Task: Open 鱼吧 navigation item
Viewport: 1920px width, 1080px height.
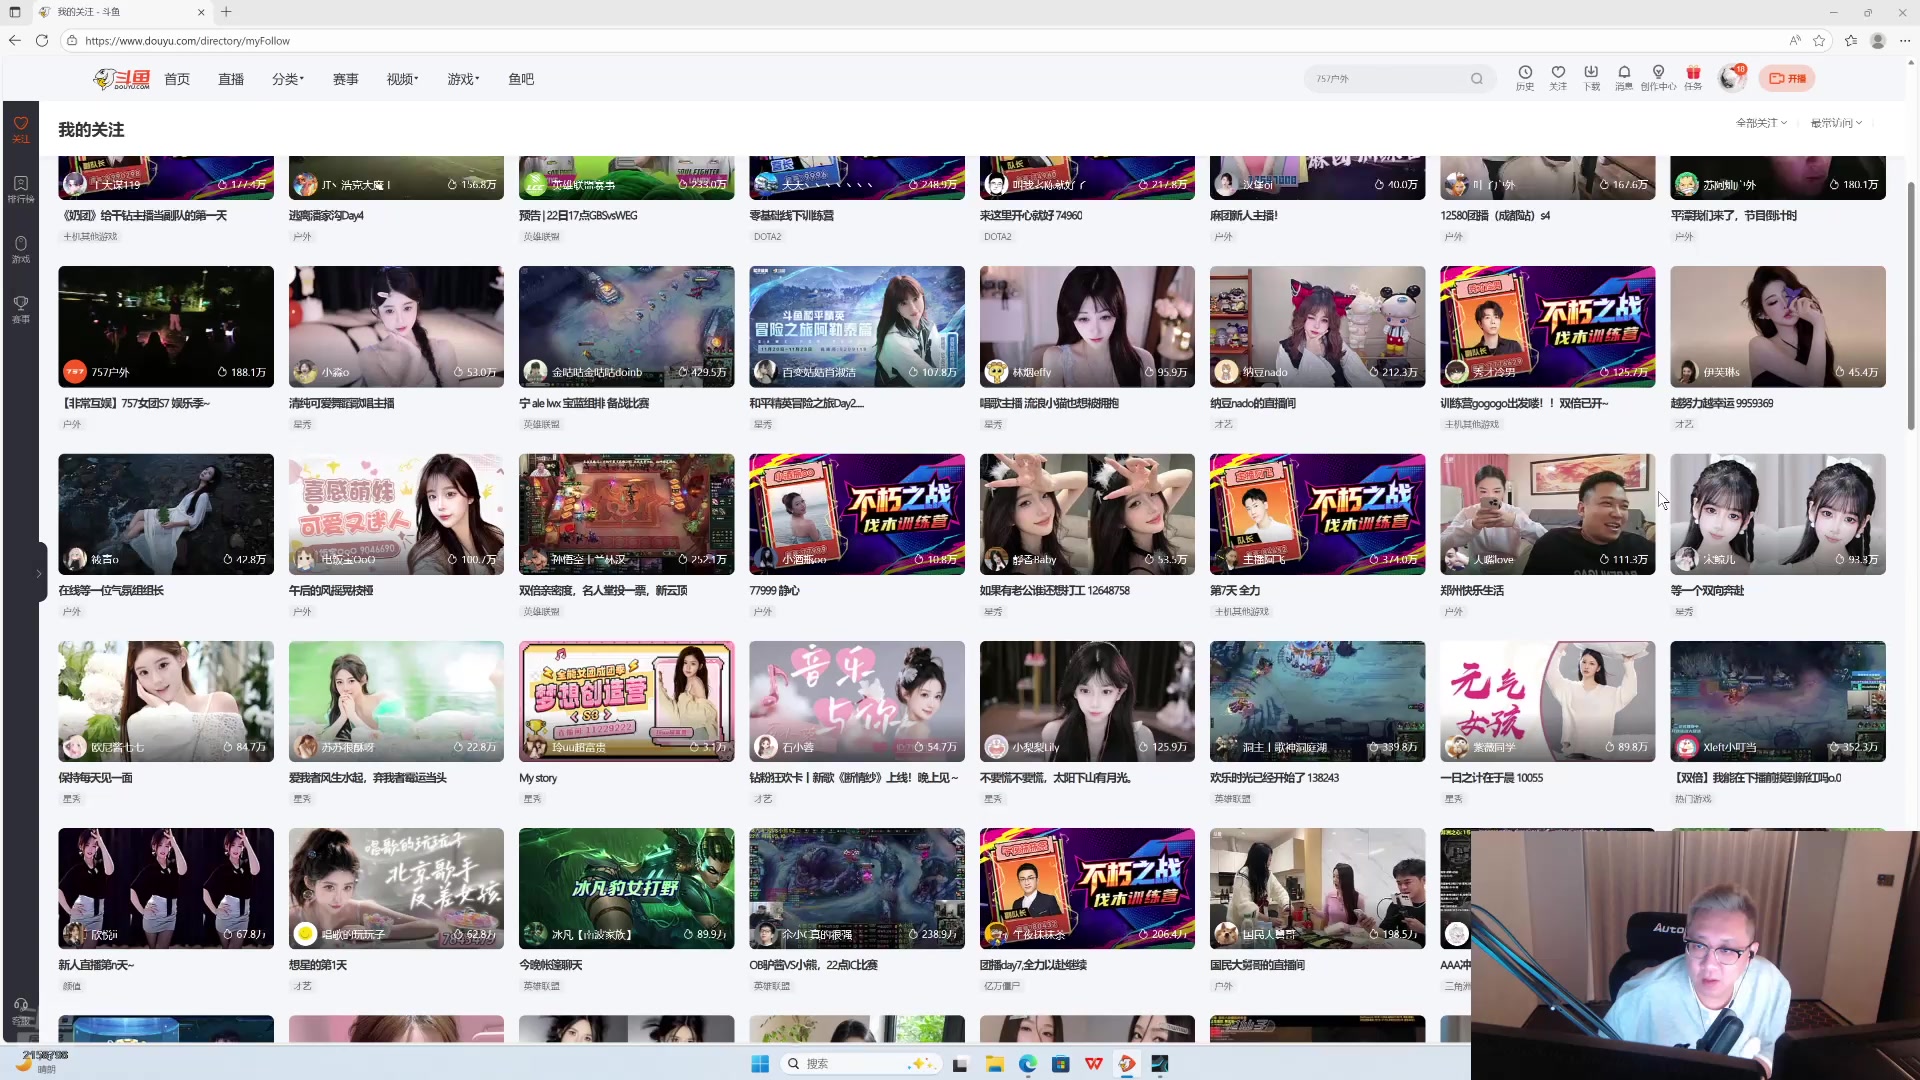Action: (x=521, y=79)
